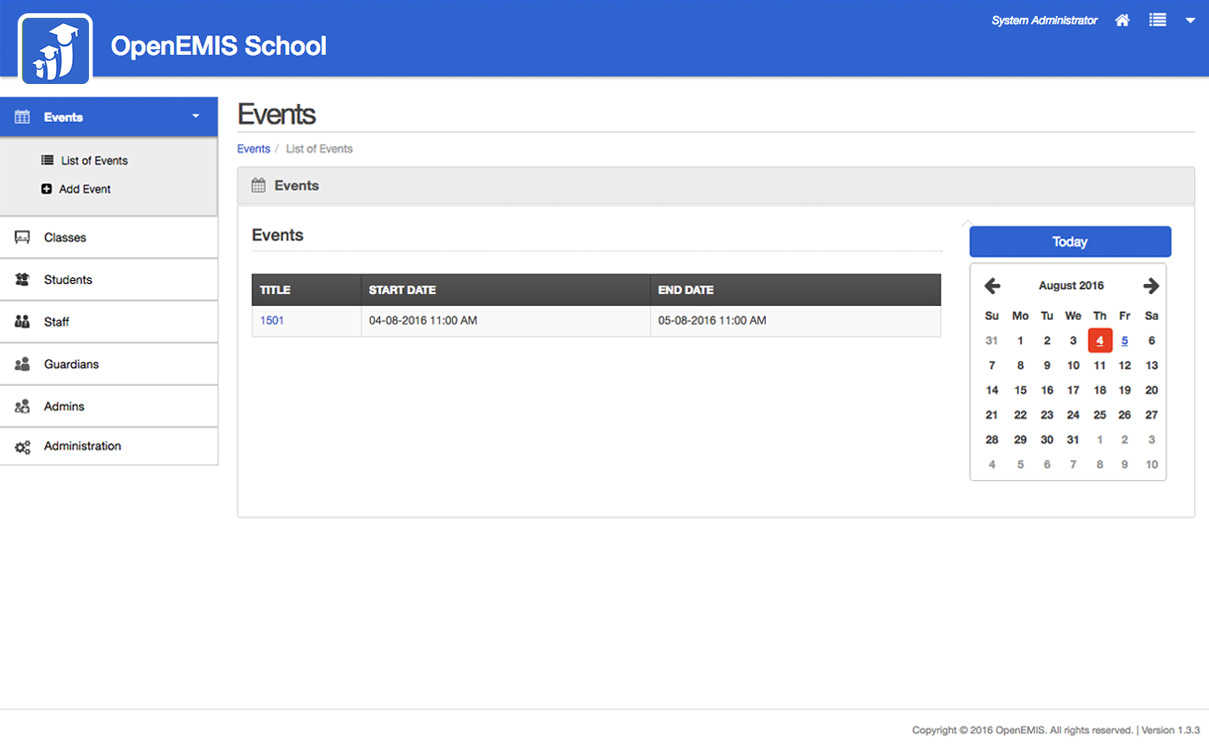The width and height of the screenshot is (1209, 748).
Task: Open the list icon in the top bar
Action: coord(1157,20)
